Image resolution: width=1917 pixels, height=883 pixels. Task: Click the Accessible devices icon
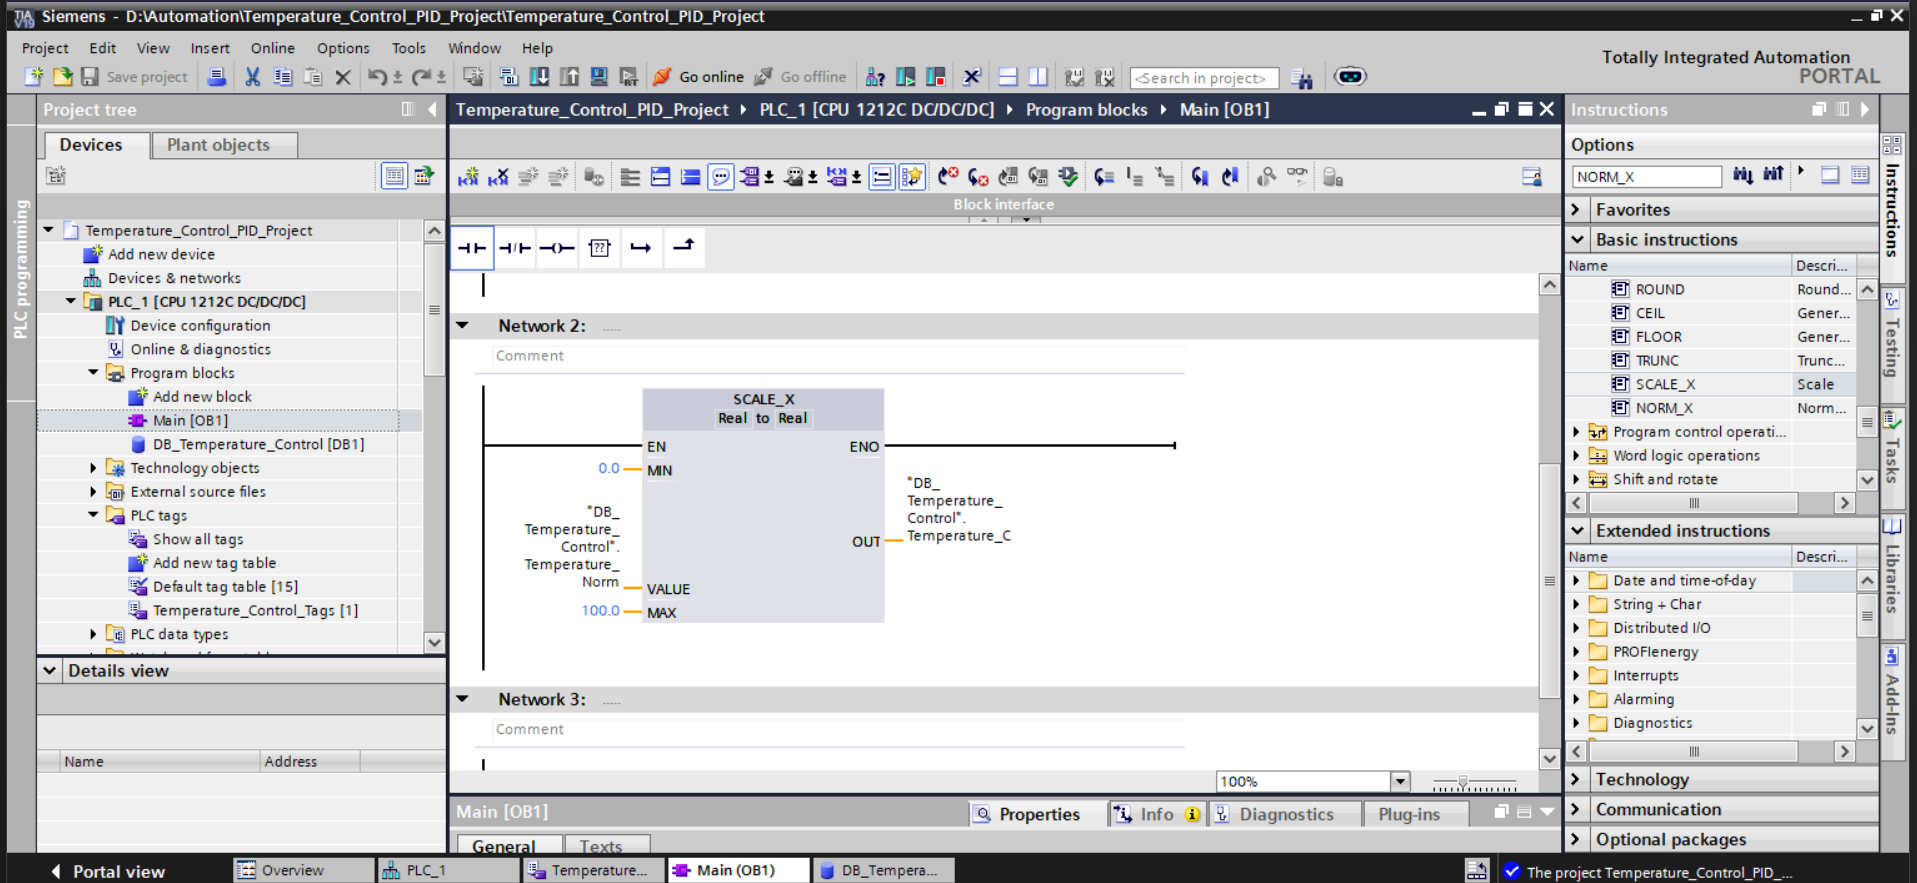[875, 77]
